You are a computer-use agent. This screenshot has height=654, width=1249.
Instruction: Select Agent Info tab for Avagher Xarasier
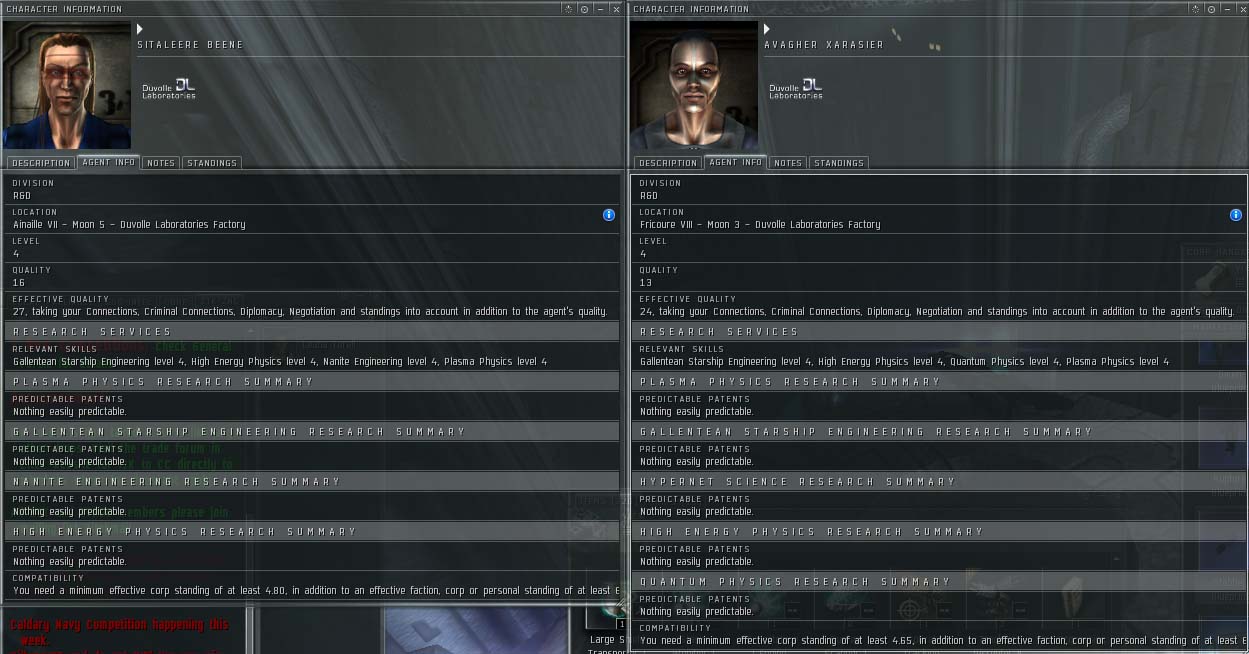[735, 162]
